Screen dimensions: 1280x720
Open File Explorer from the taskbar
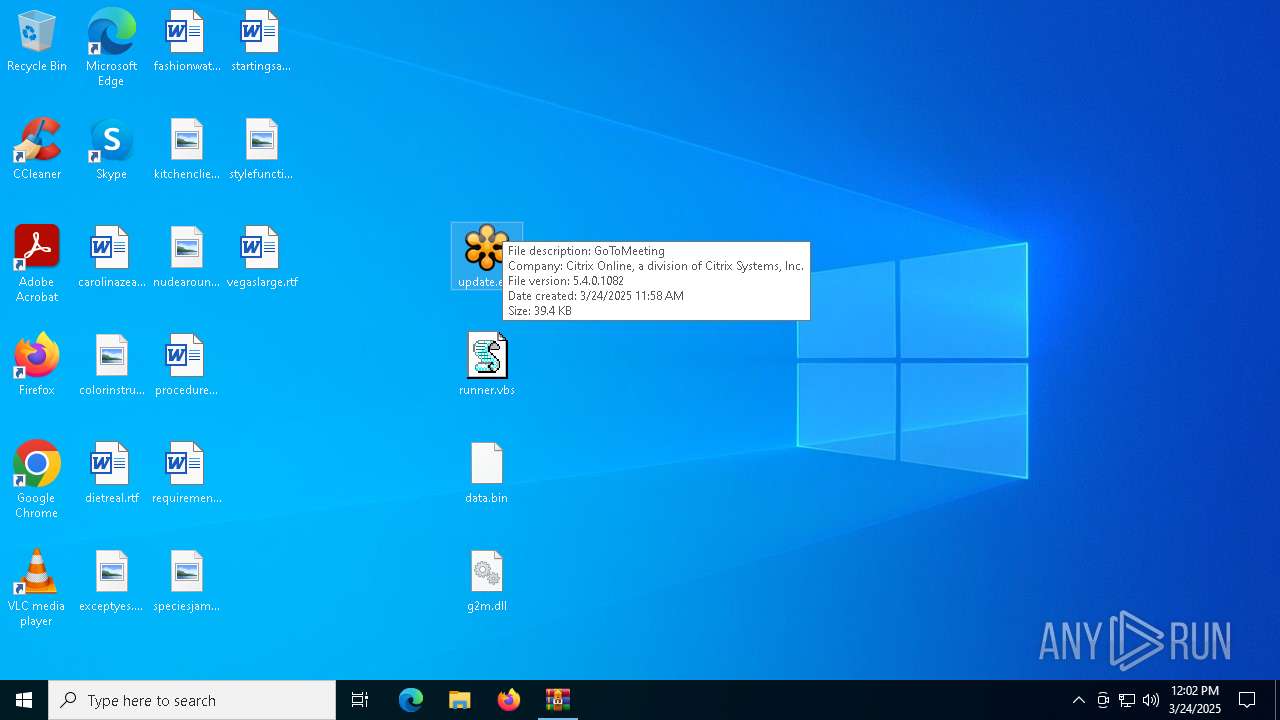(459, 700)
